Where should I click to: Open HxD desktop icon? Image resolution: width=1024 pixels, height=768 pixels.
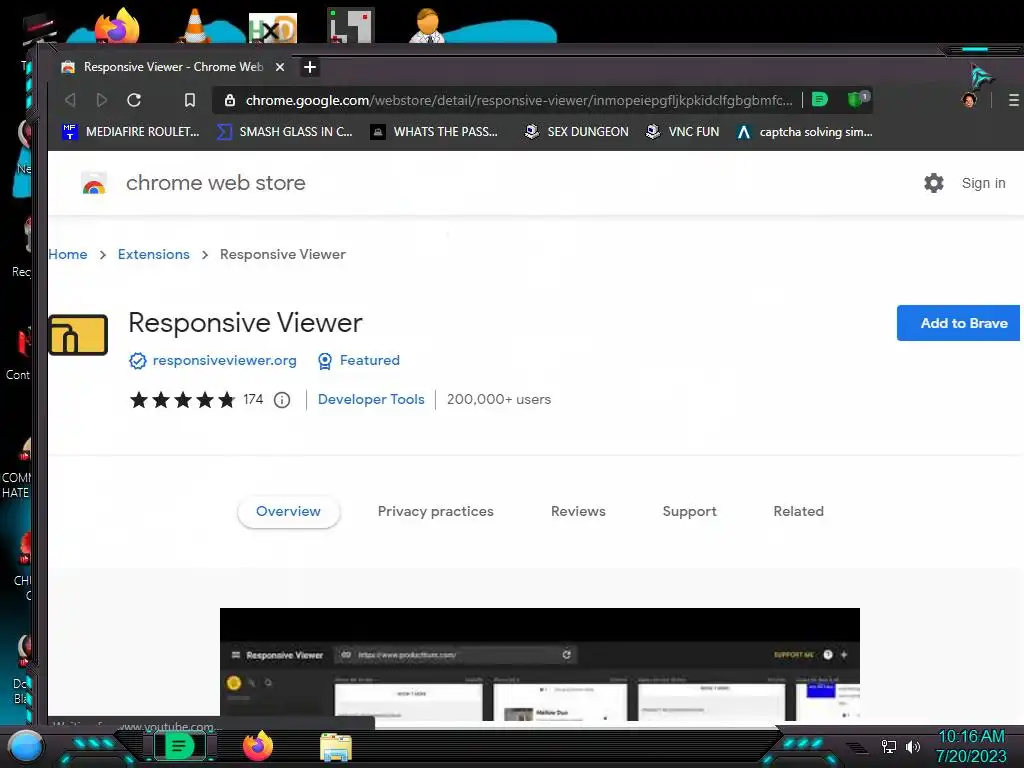[273, 27]
